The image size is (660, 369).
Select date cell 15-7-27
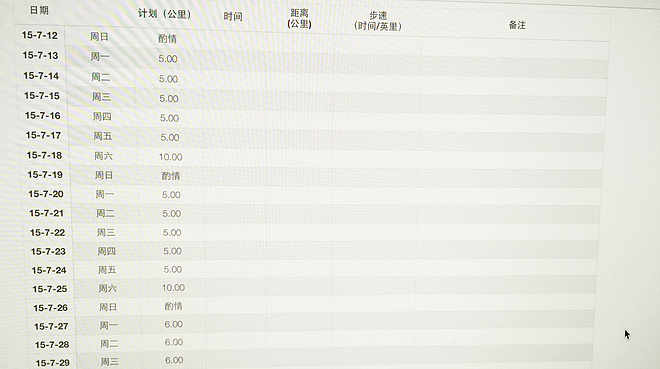(x=51, y=327)
